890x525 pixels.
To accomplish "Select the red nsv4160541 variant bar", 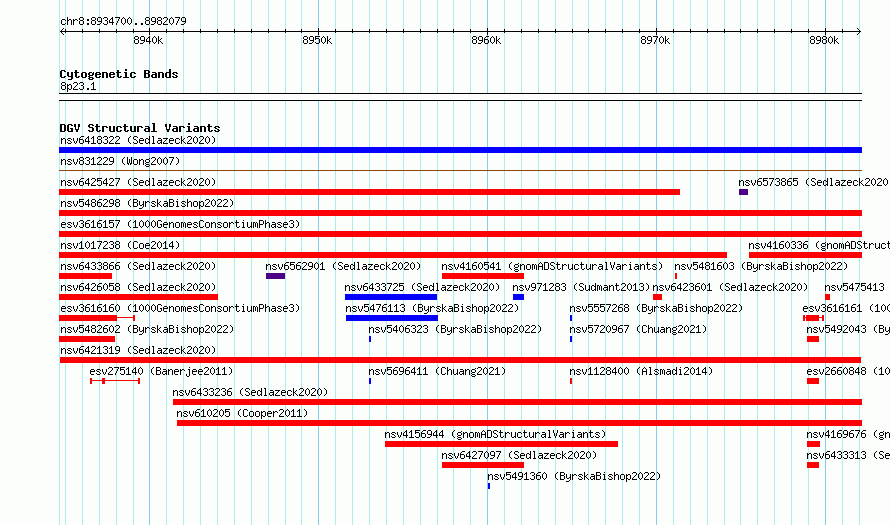I will click(482, 276).
